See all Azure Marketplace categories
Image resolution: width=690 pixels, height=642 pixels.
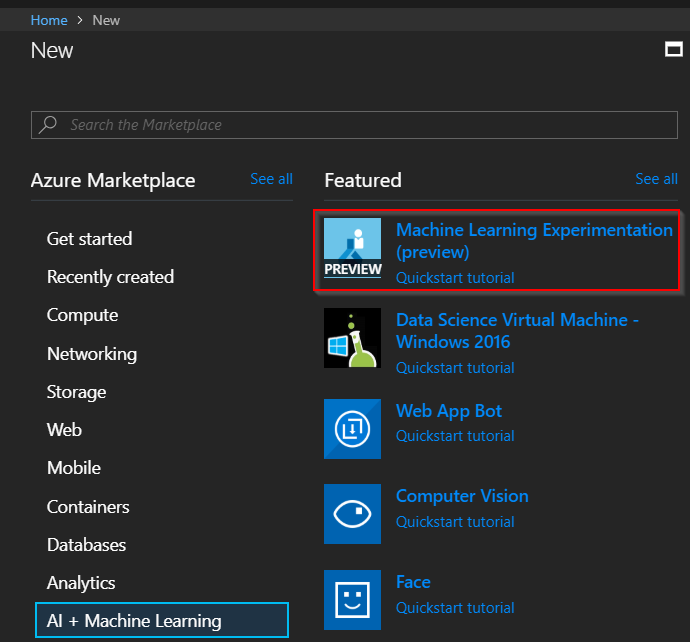coord(271,179)
